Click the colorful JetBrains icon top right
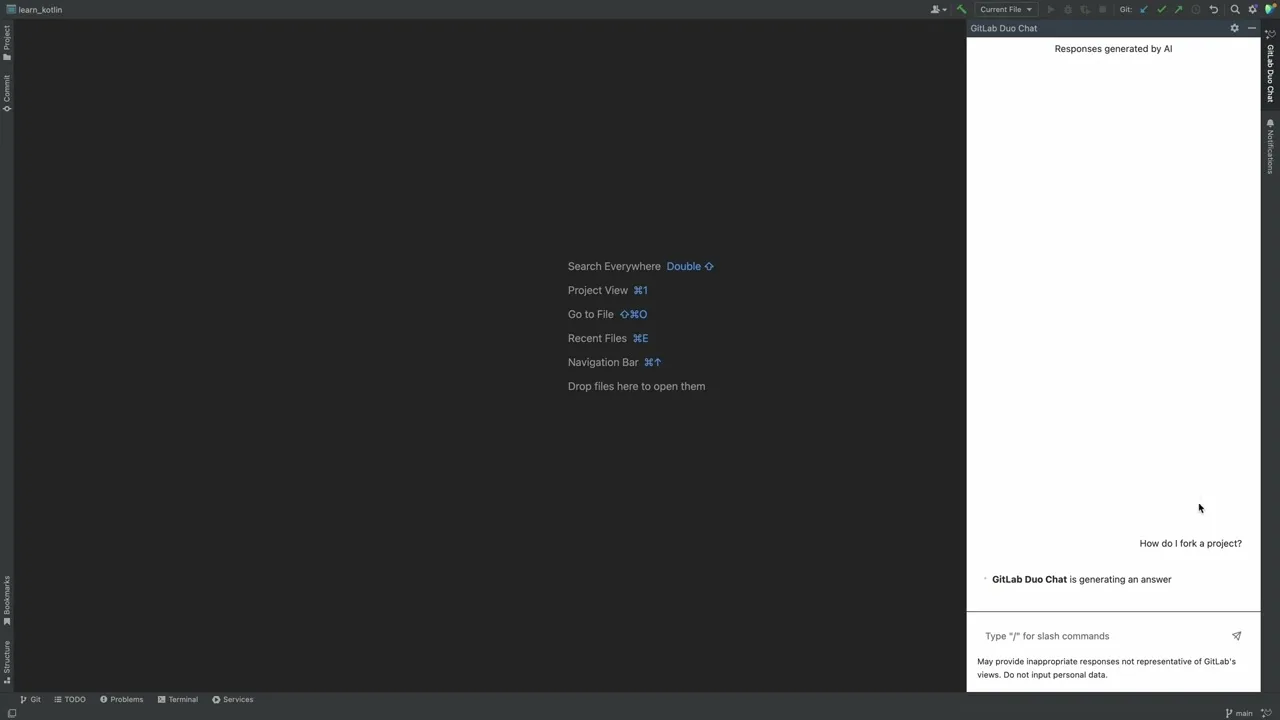Screen dimensions: 1280x720 [x=1270, y=9]
